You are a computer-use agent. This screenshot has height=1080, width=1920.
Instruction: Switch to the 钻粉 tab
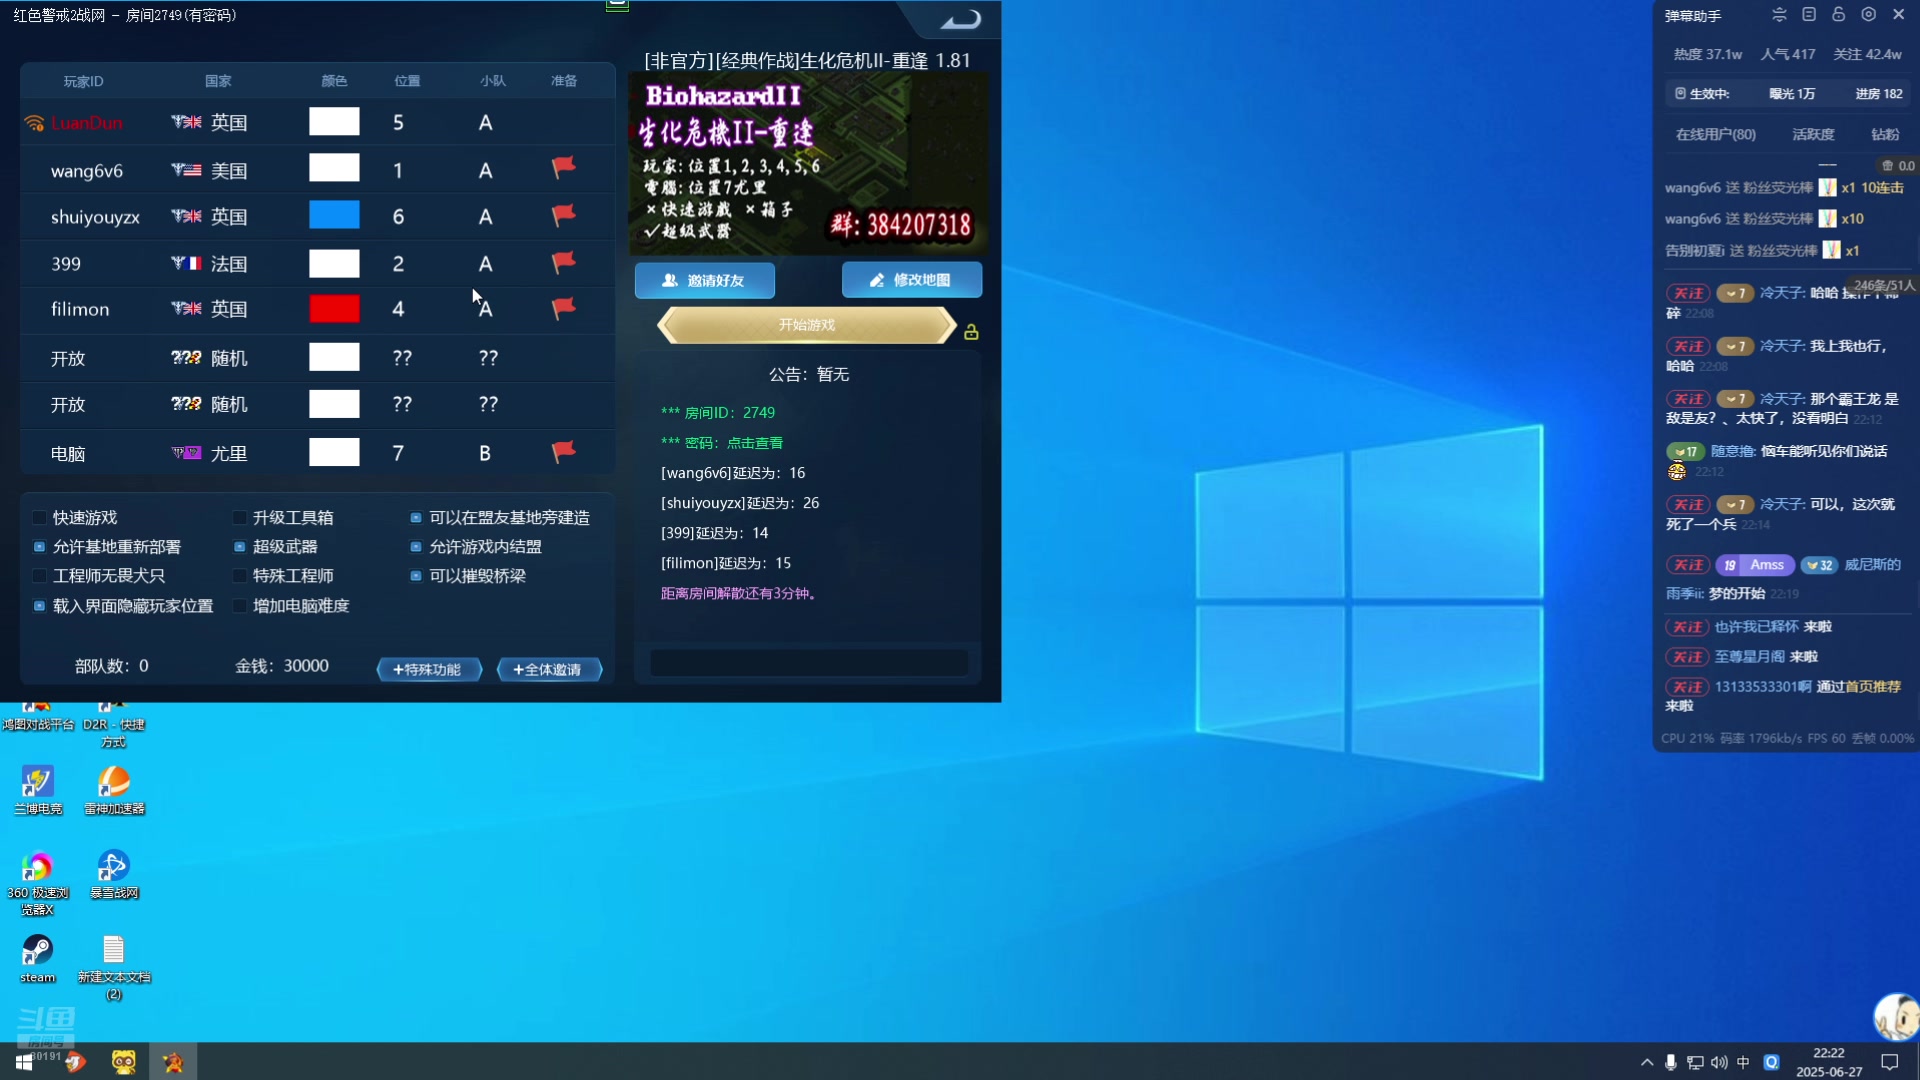coord(1885,134)
